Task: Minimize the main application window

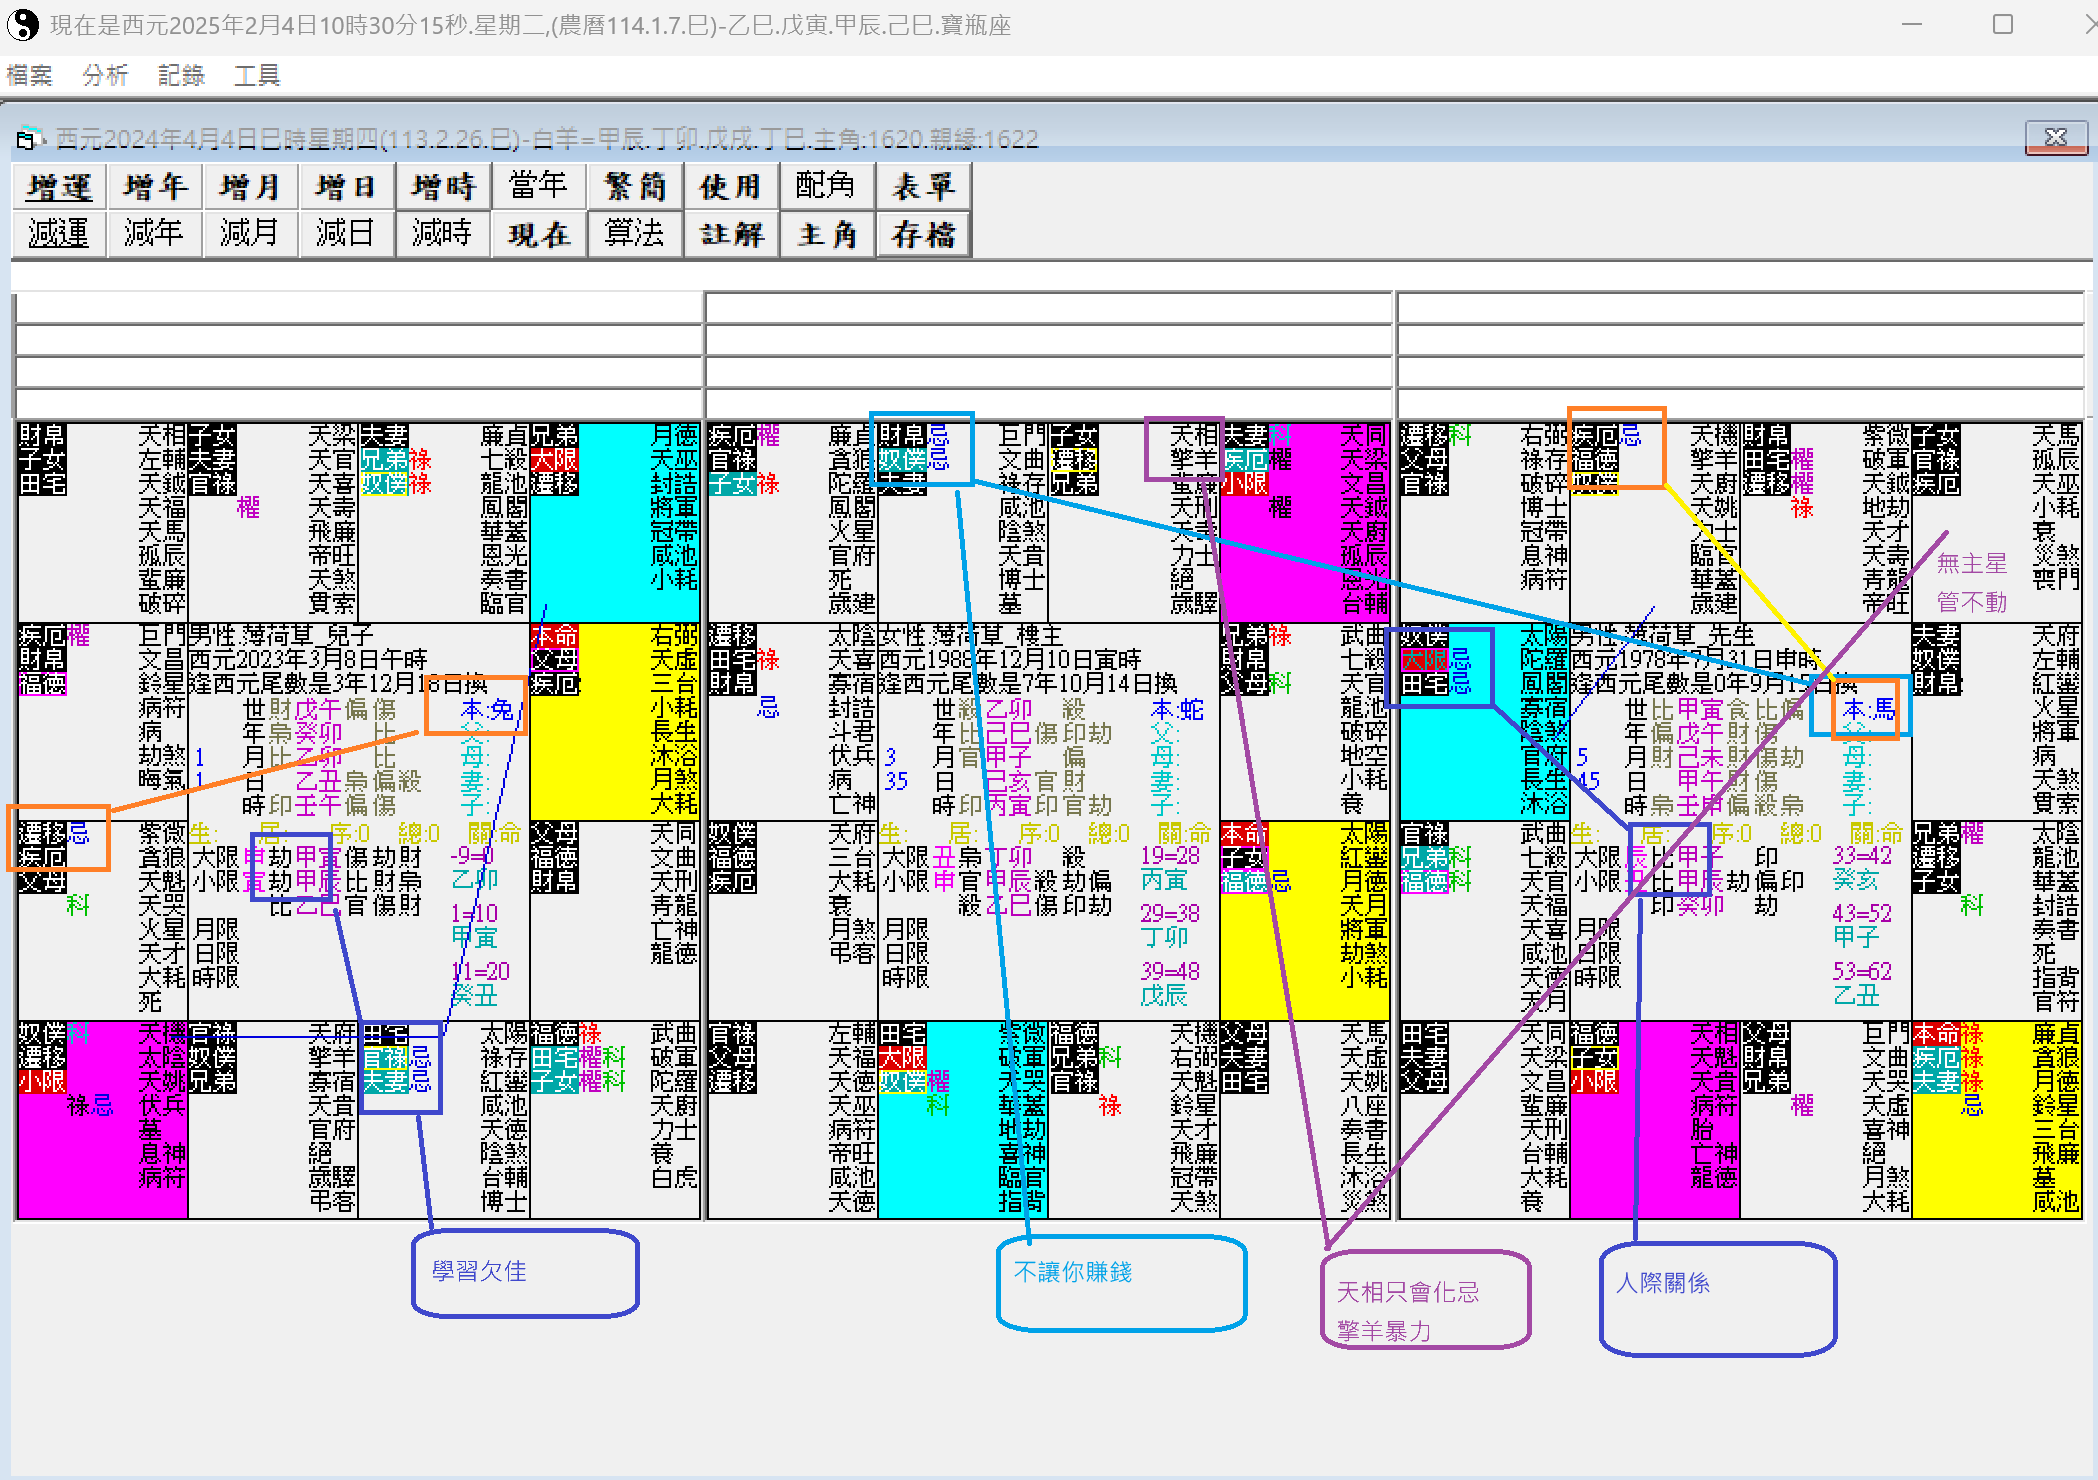Action: [1912, 24]
